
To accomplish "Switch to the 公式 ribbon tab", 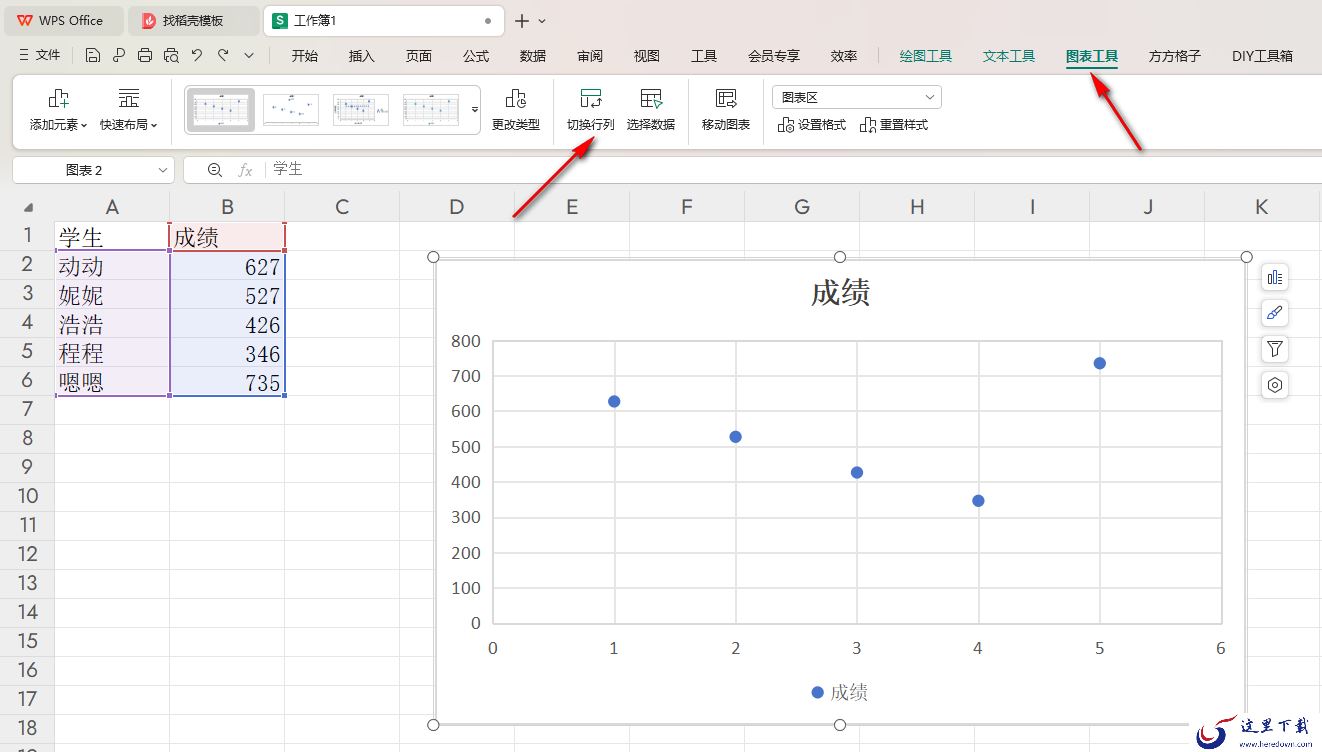I will click(476, 56).
